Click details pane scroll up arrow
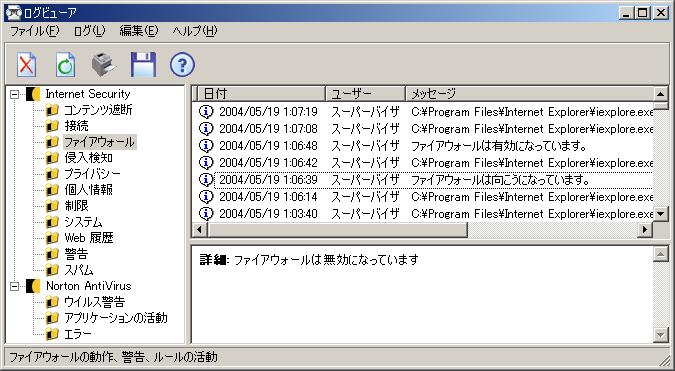675x371 pixels. [660, 254]
